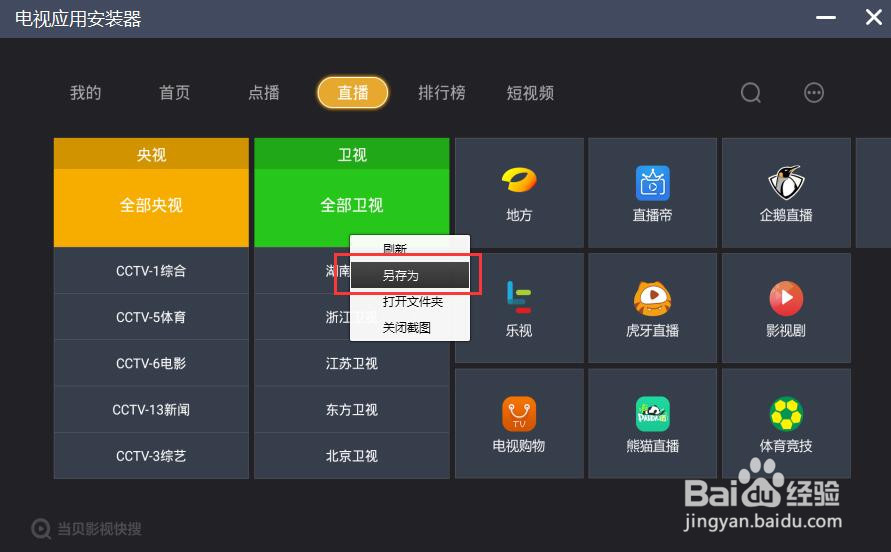Close the 电视应用安装器 window

pos(873,17)
